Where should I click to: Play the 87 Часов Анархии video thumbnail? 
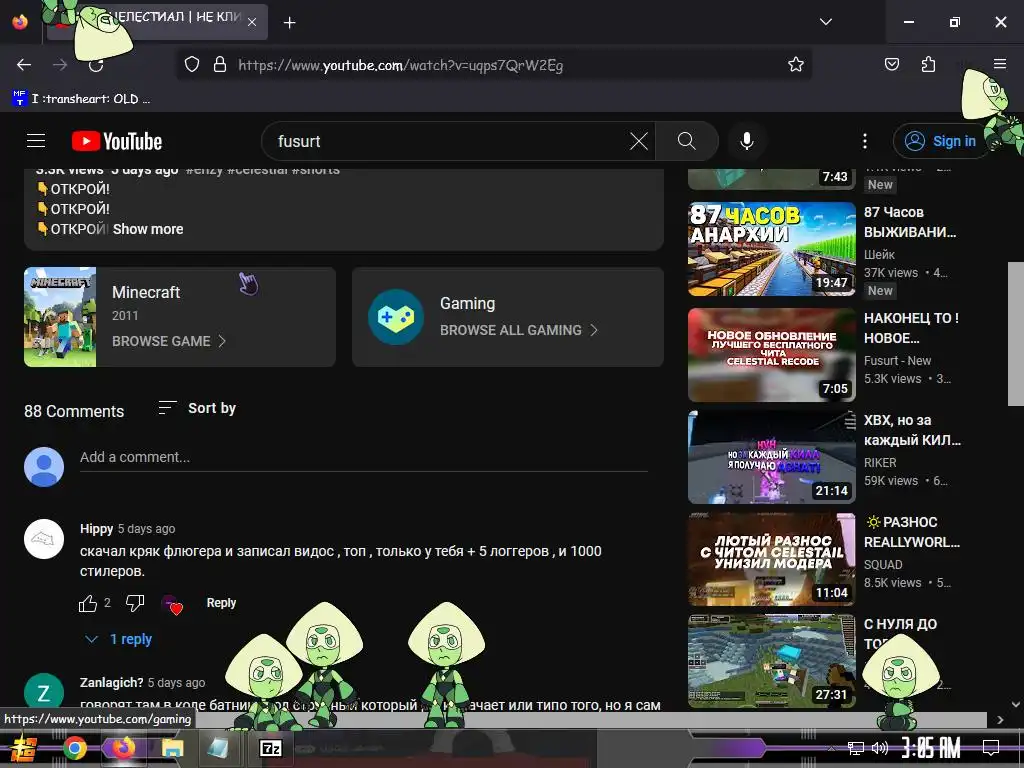click(772, 249)
